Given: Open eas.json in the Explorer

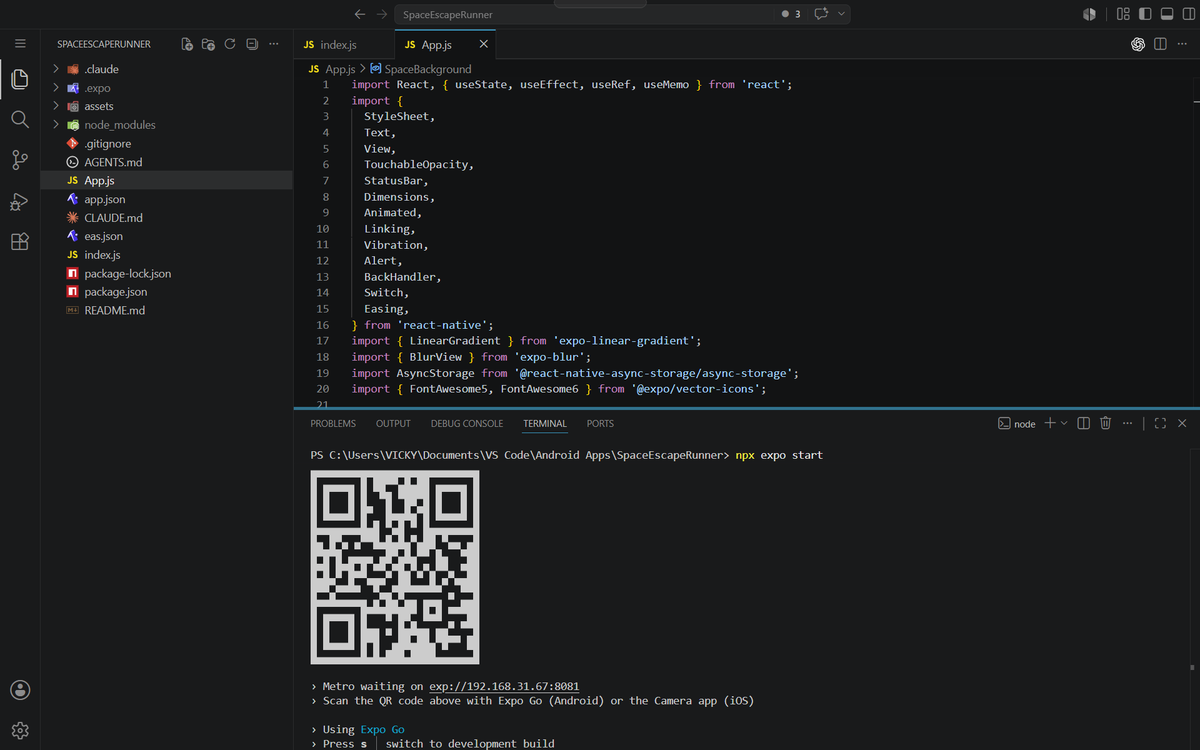Looking at the screenshot, I should tap(166, 236).
